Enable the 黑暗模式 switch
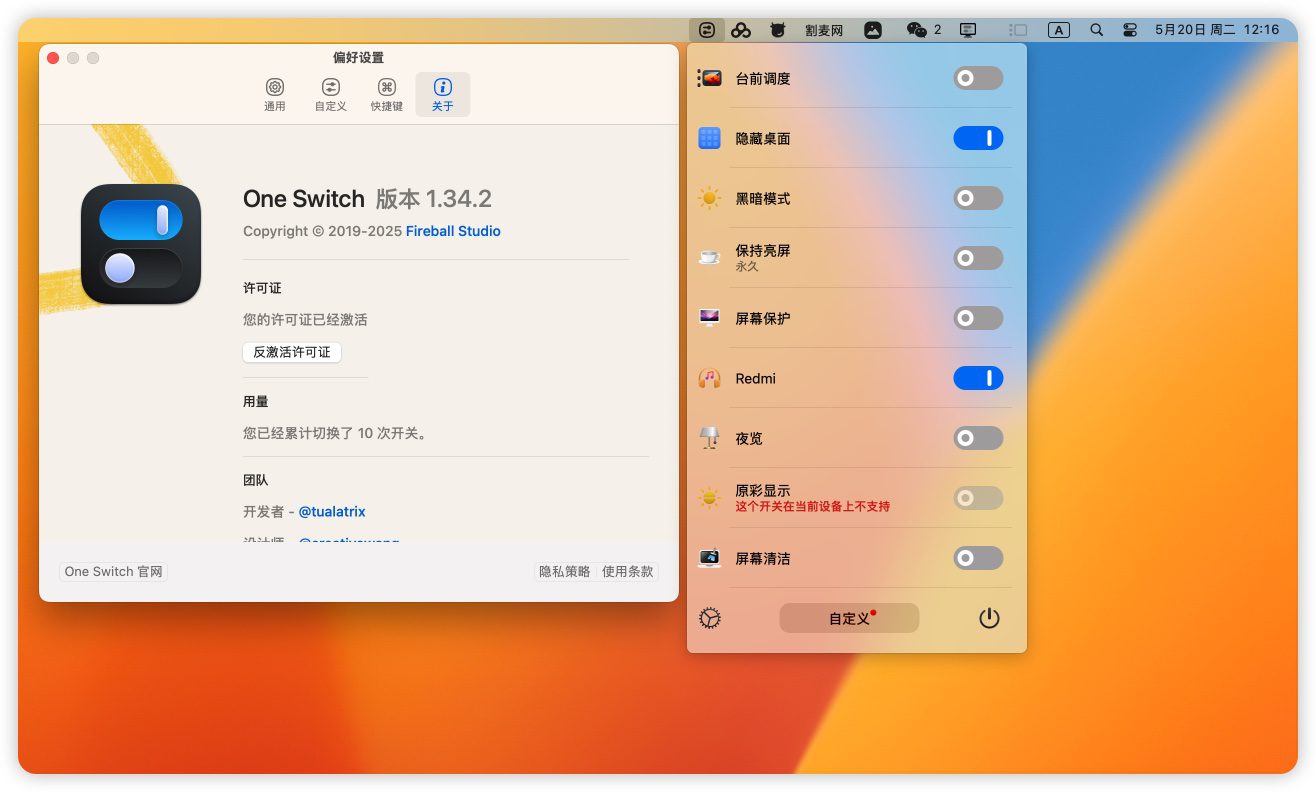 [978, 198]
